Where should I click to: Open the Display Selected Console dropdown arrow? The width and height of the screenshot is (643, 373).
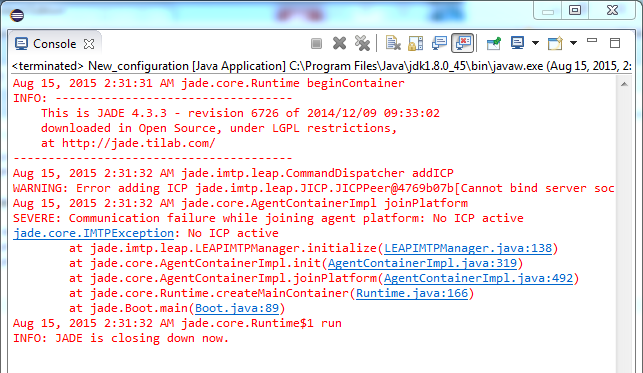click(535, 43)
